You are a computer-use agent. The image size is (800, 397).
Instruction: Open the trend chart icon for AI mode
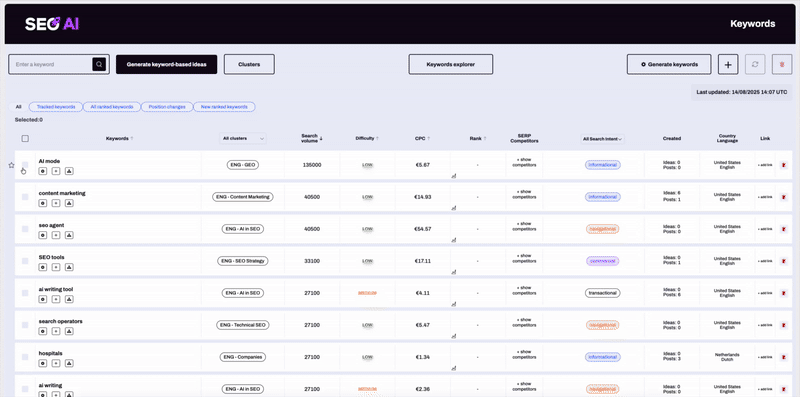pyautogui.click(x=453, y=176)
